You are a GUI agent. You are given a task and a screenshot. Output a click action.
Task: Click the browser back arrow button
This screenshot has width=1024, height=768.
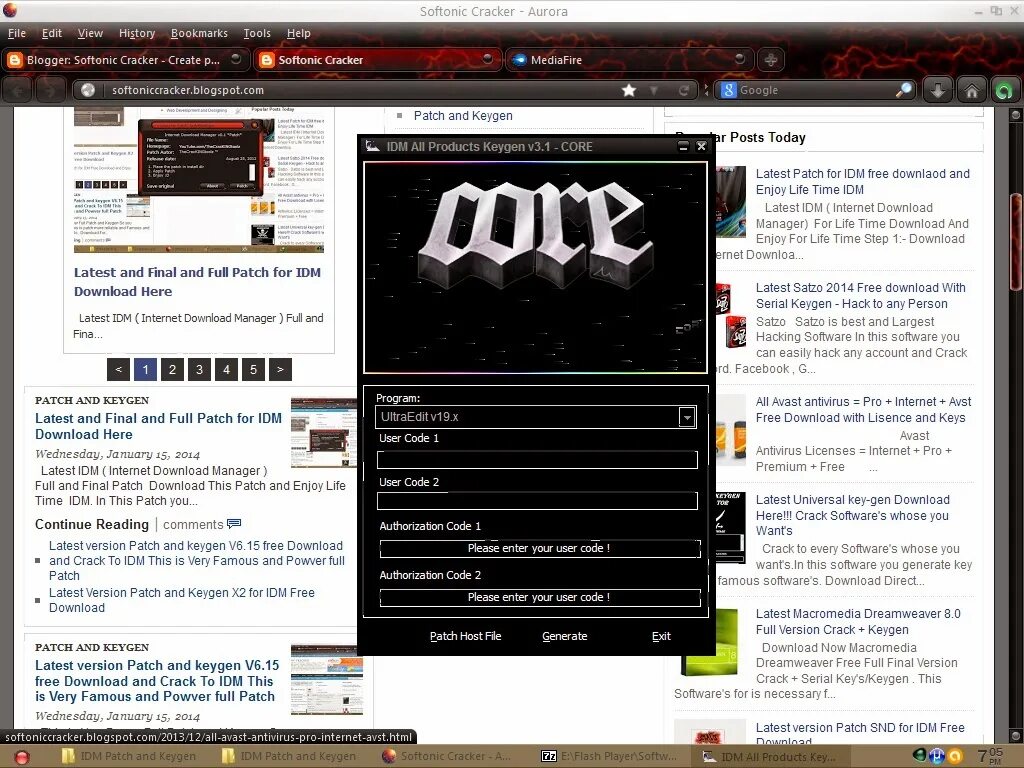pos(18,90)
